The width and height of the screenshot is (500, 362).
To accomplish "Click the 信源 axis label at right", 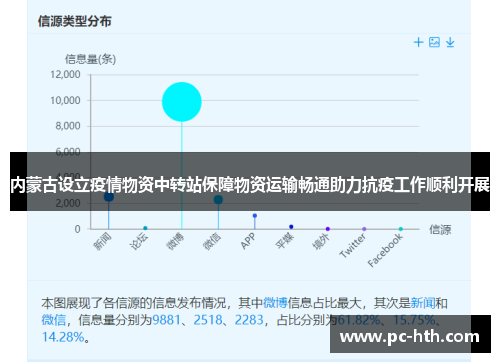I will pos(440,229).
